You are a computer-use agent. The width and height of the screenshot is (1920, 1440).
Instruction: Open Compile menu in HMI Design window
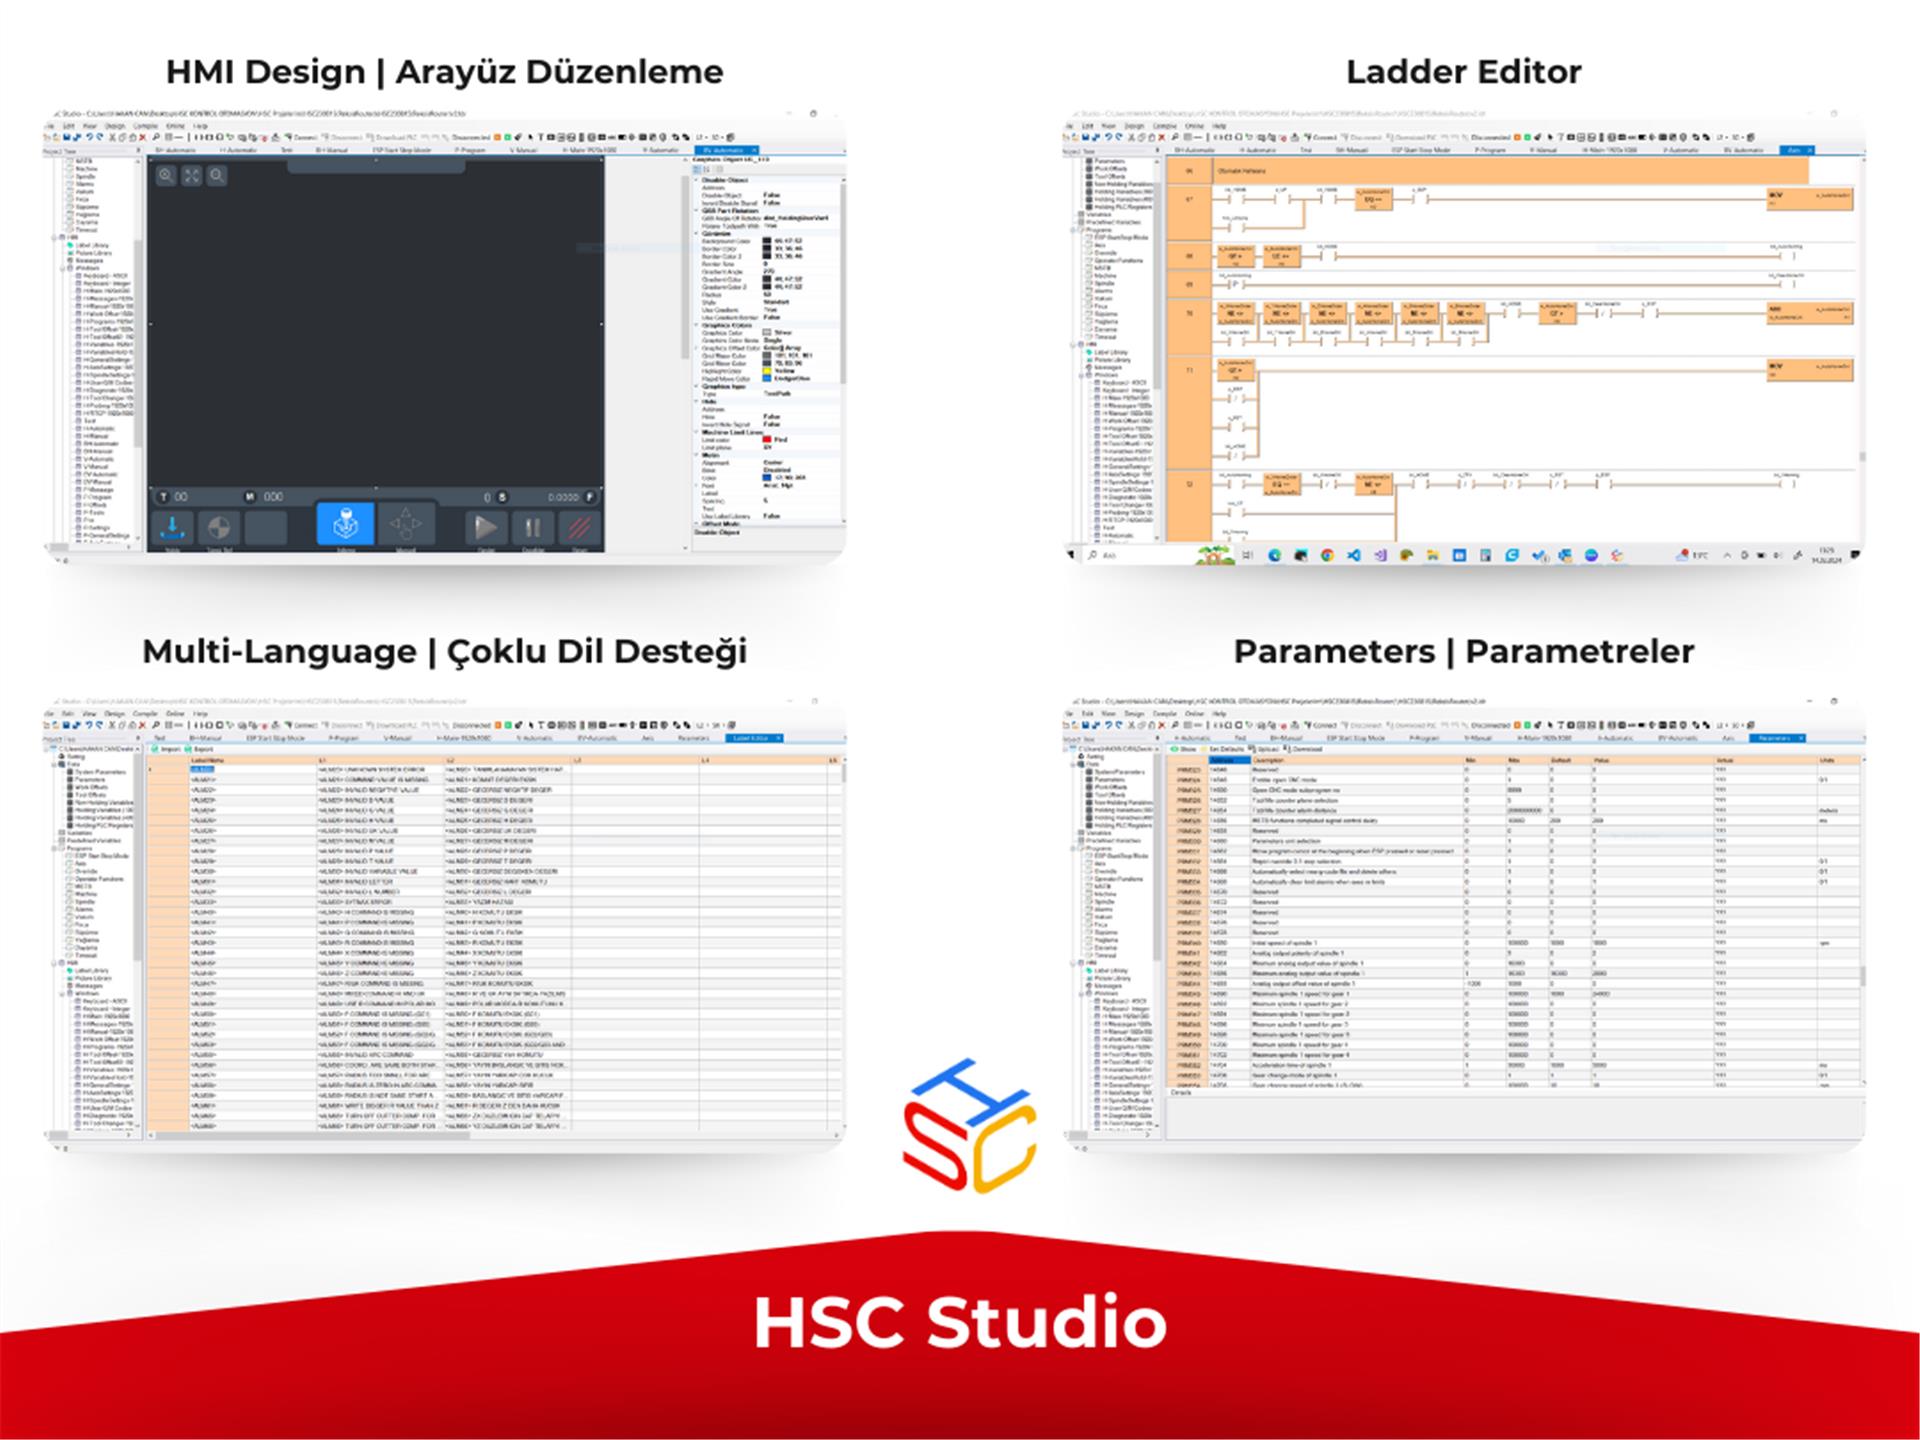[x=146, y=126]
